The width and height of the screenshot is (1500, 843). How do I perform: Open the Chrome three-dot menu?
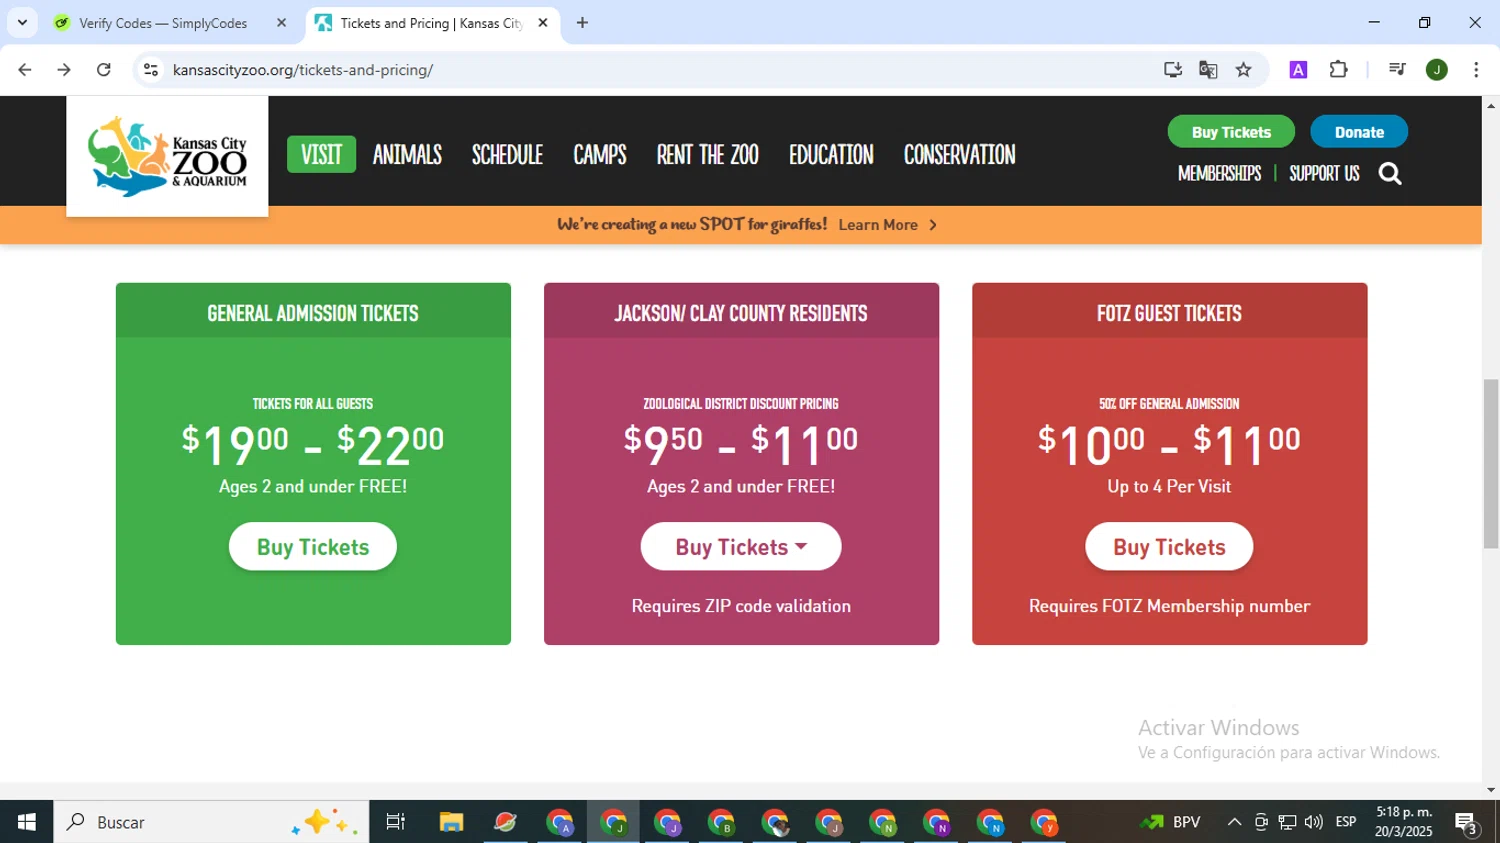coord(1476,70)
